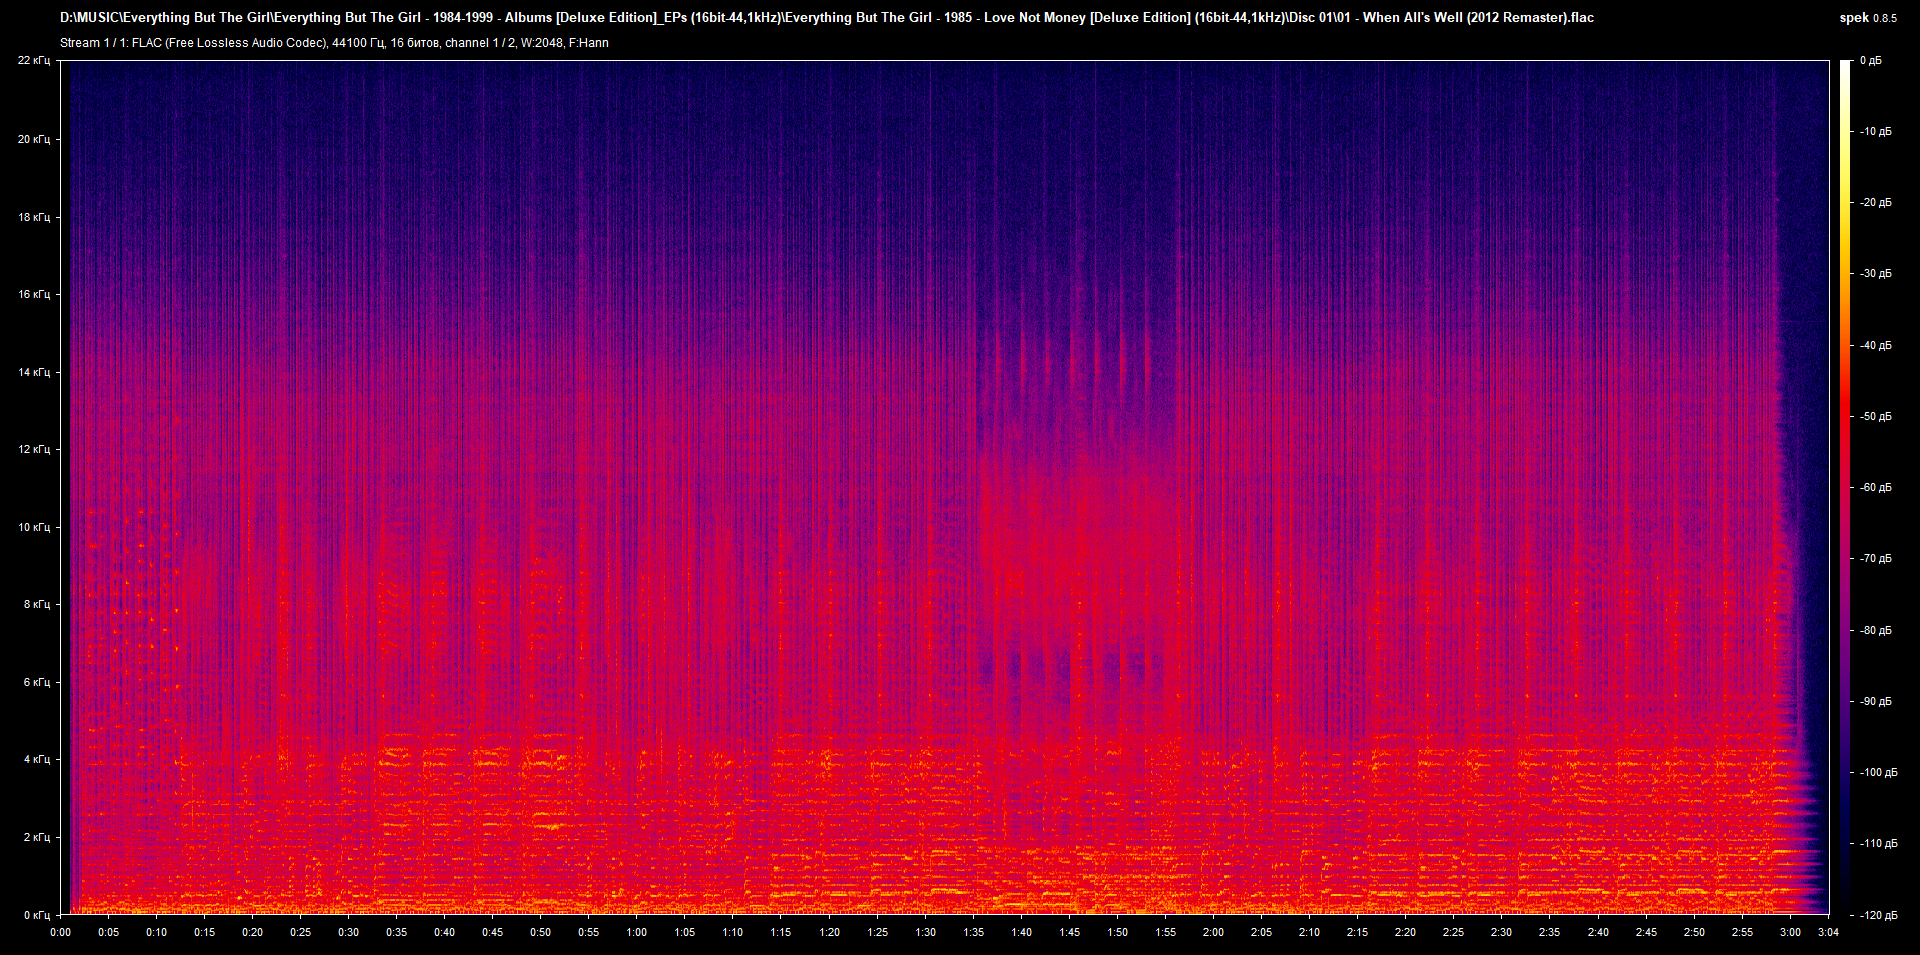Click the '8 кГц' frequency axis label
1920x955 pixels.
click(x=37, y=604)
